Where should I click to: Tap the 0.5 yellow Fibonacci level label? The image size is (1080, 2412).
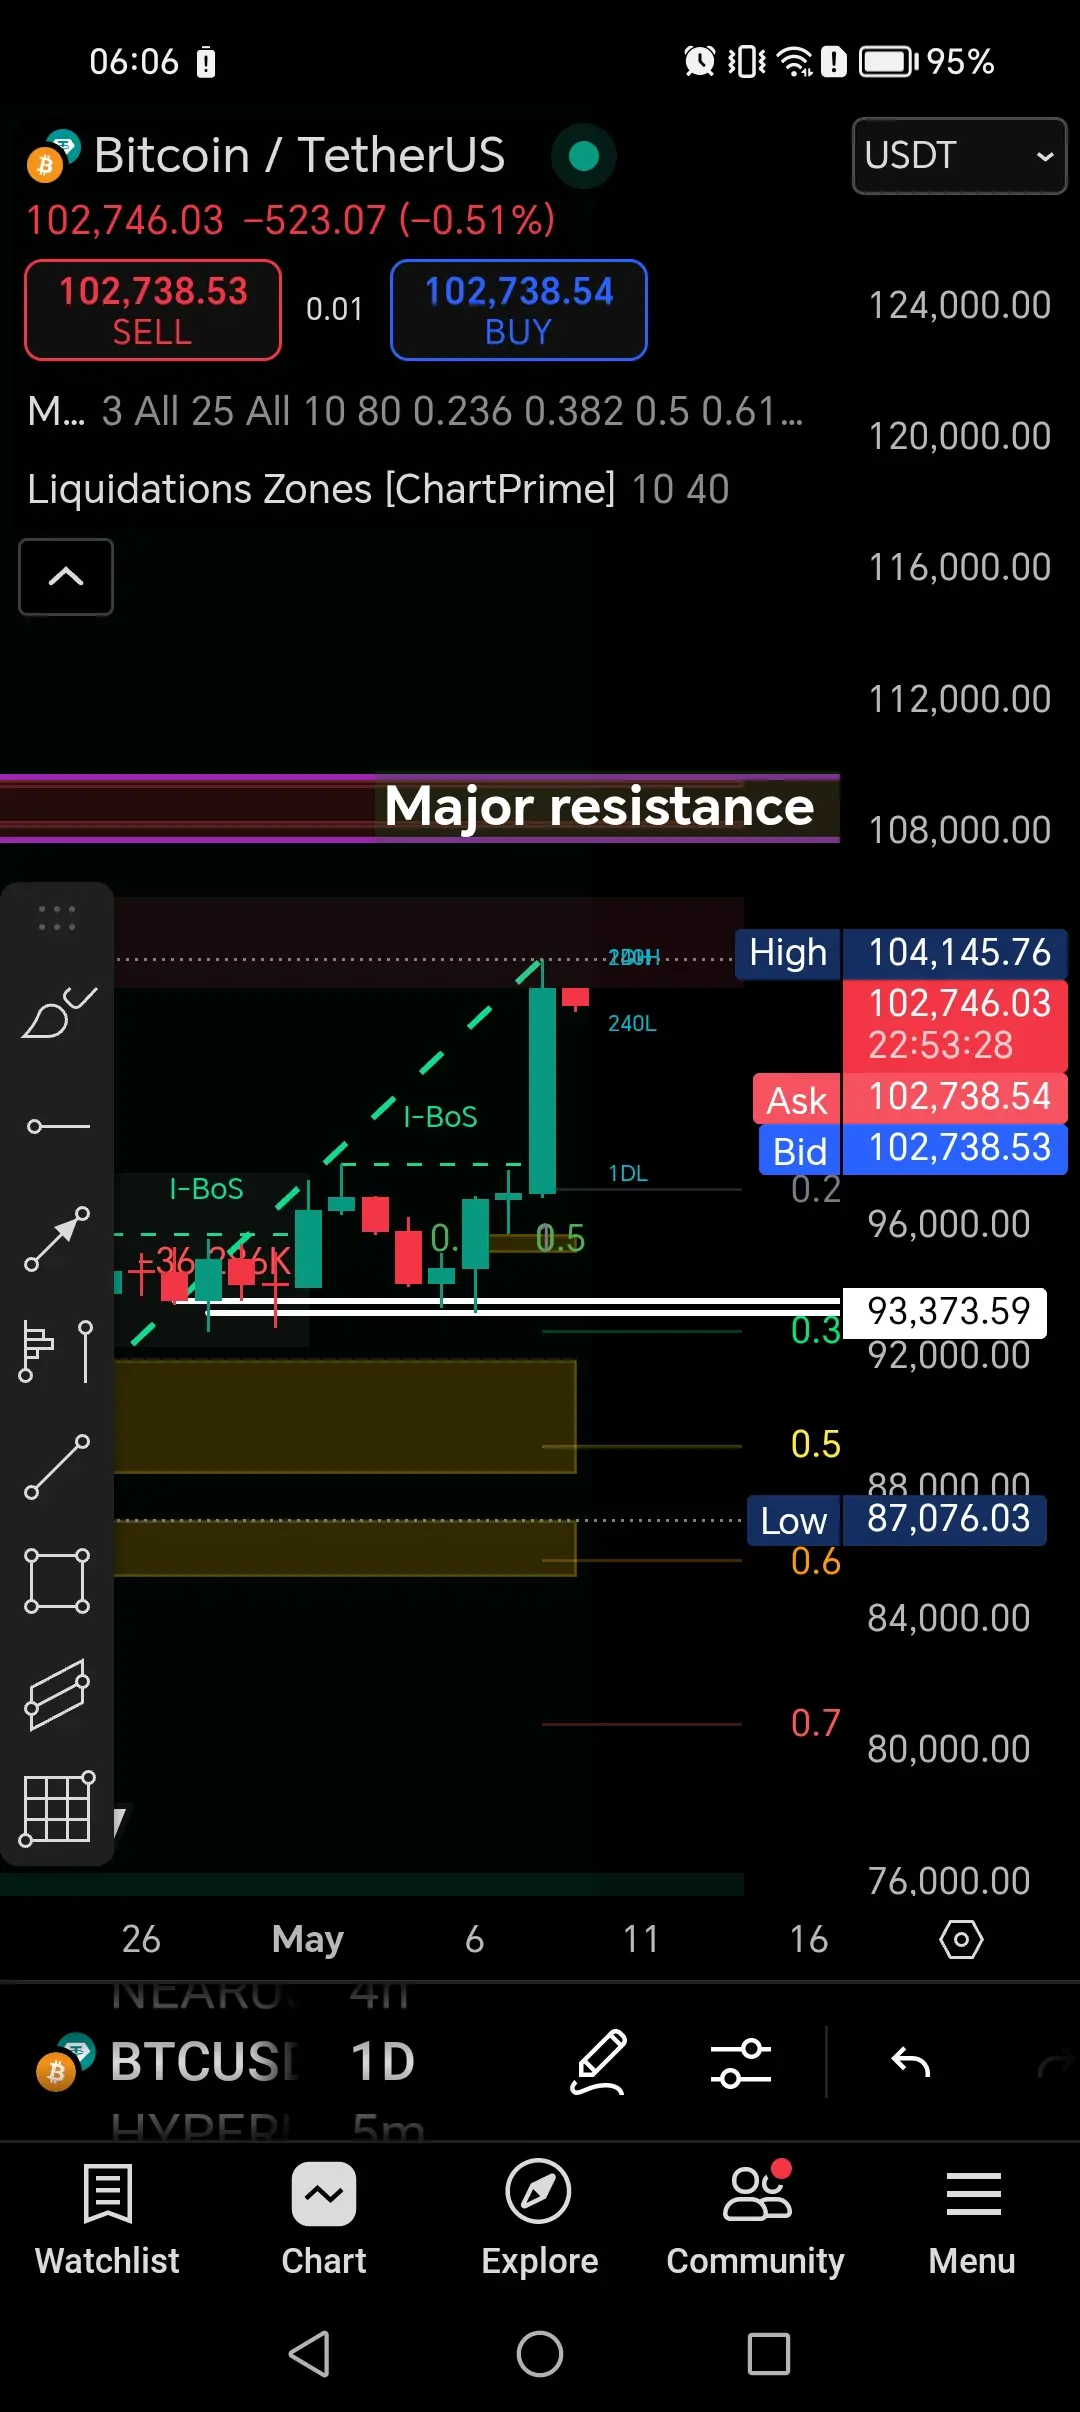816,1445
